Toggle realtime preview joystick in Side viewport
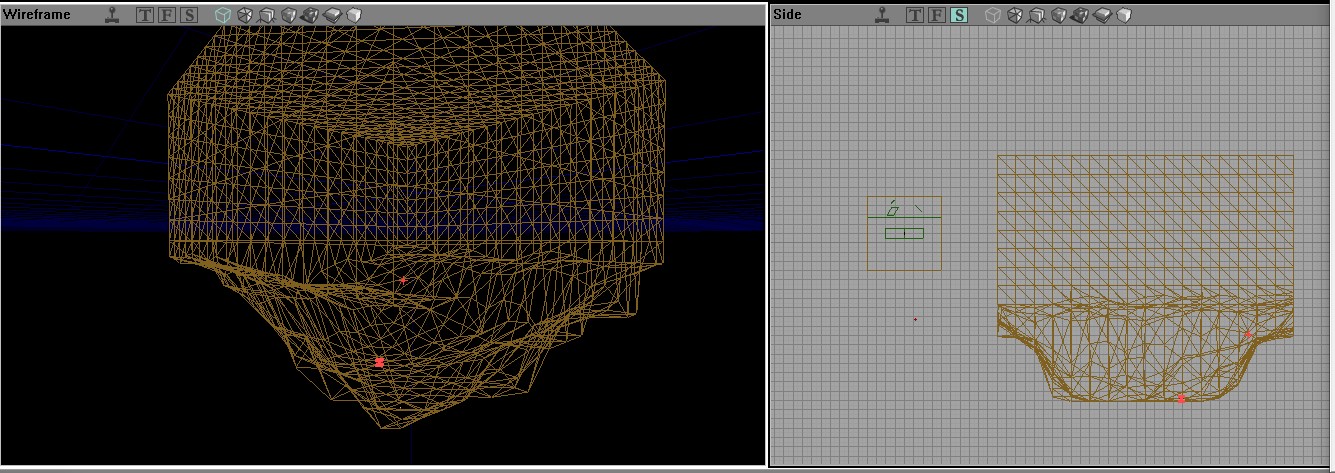The image size is (1335, 473). tap(883, 15)
